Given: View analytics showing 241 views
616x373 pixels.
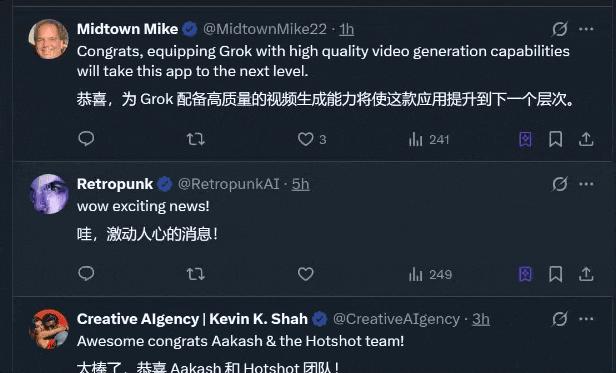Looking at the screenshot, I should coord(429,139).
